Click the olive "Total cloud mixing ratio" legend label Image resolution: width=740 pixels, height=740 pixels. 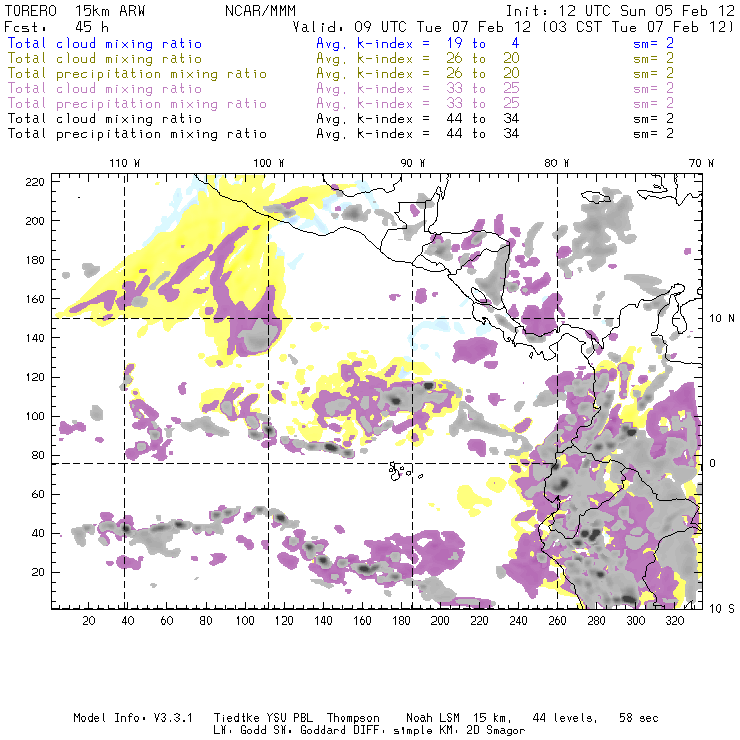(105, 59)
